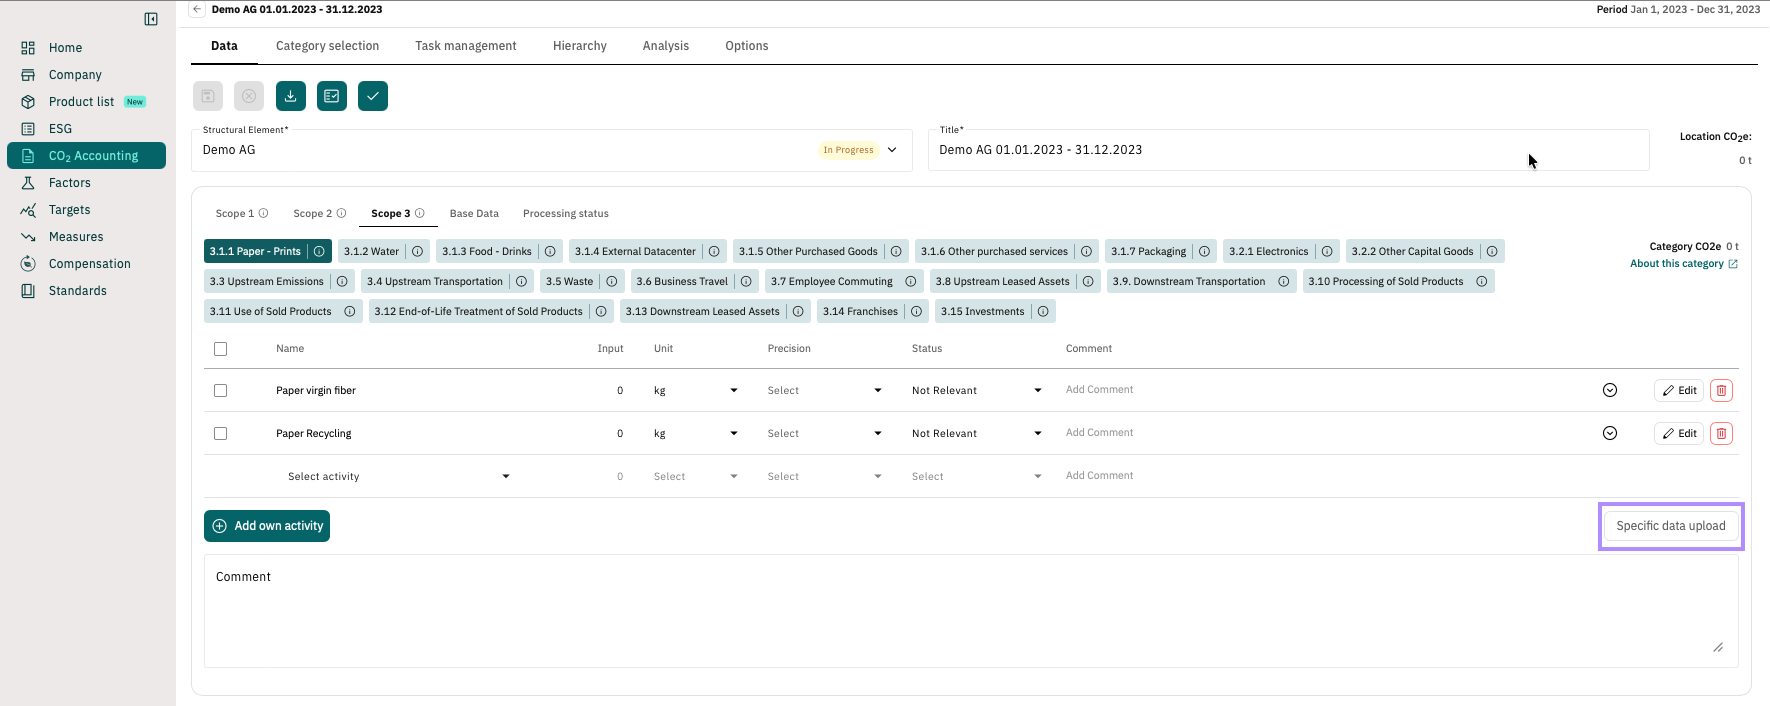Switch to Analysis tab
This screenshot has height=706, width=1770.
(x=666, y=46)
